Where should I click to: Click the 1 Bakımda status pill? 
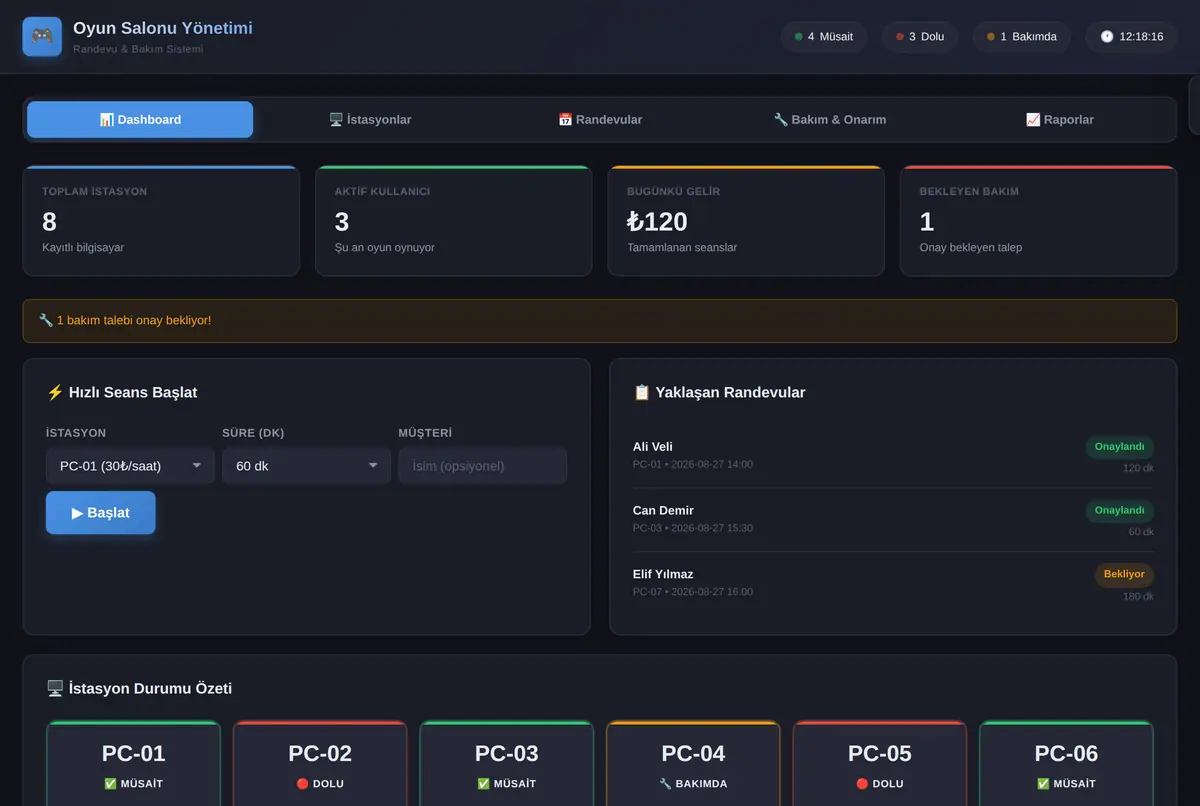pyautogui.click(x=1022, y=37)
